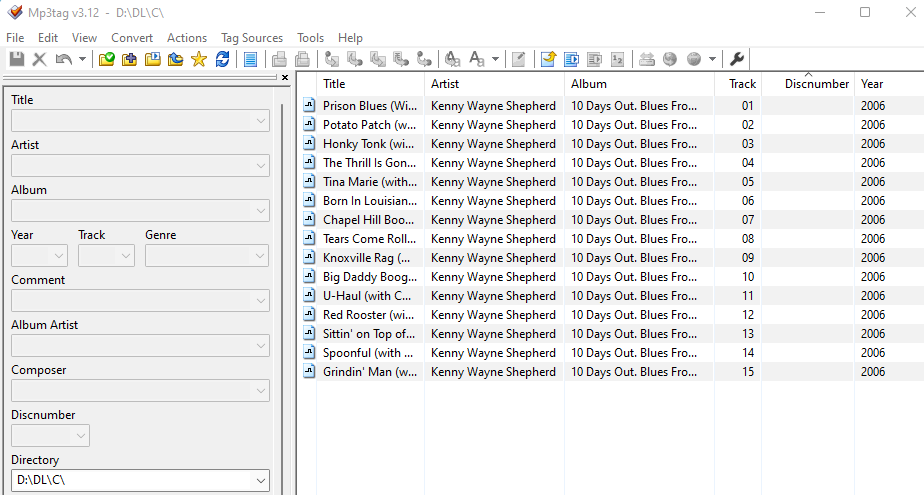Sort by the Title column header

371,84
